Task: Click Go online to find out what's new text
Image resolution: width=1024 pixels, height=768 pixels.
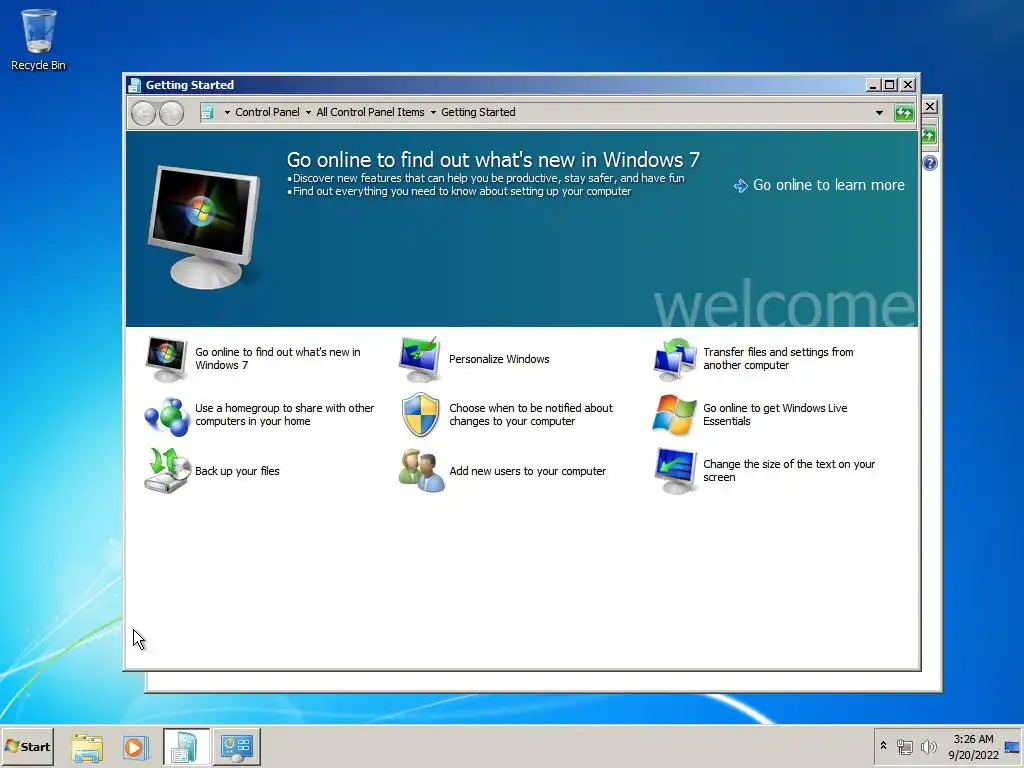Action: [x=278, y=359]
